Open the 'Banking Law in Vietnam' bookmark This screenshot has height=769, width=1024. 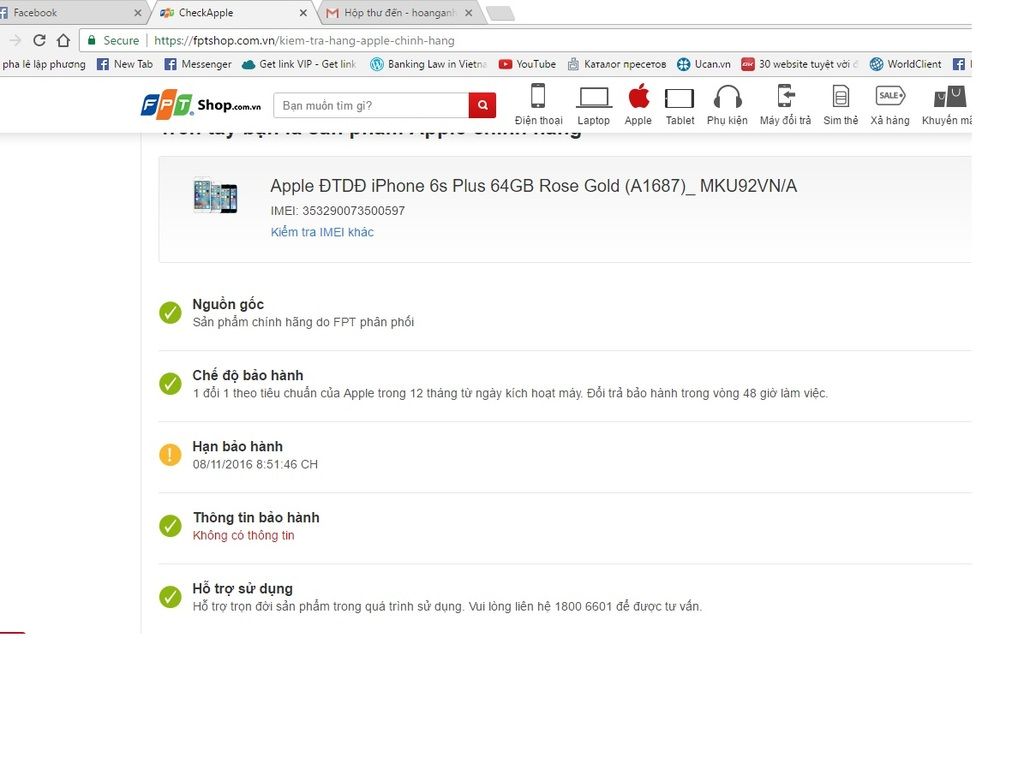428,64
